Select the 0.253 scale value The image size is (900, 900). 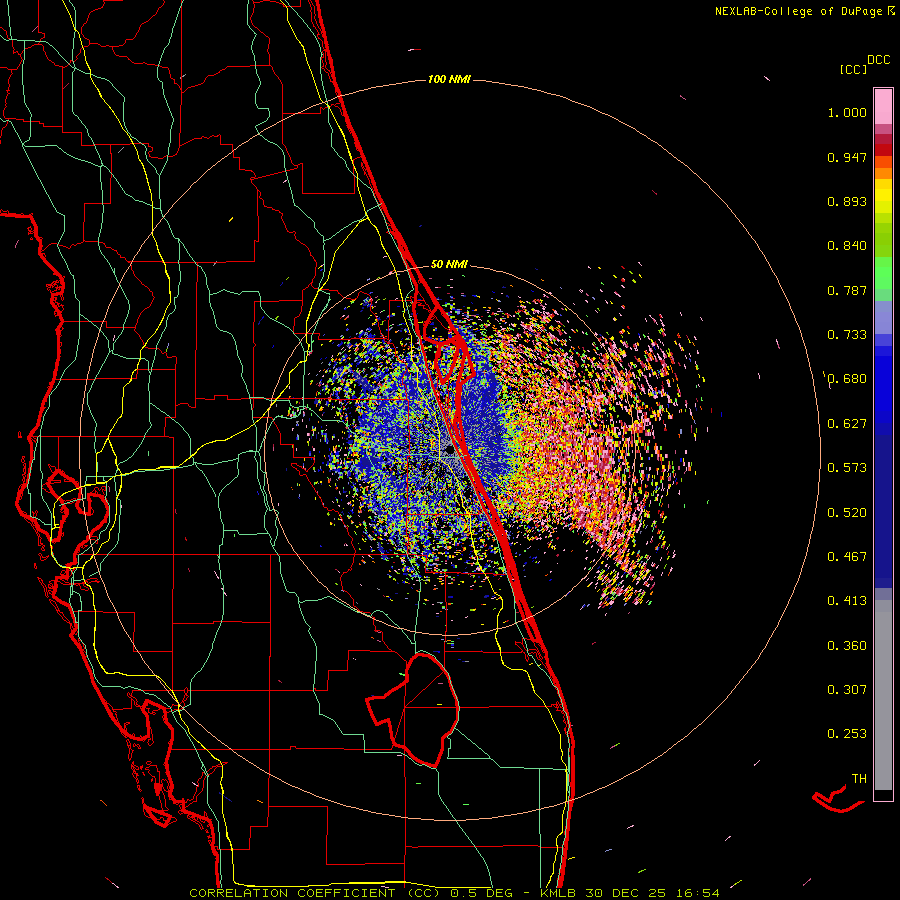click(847, 734)
